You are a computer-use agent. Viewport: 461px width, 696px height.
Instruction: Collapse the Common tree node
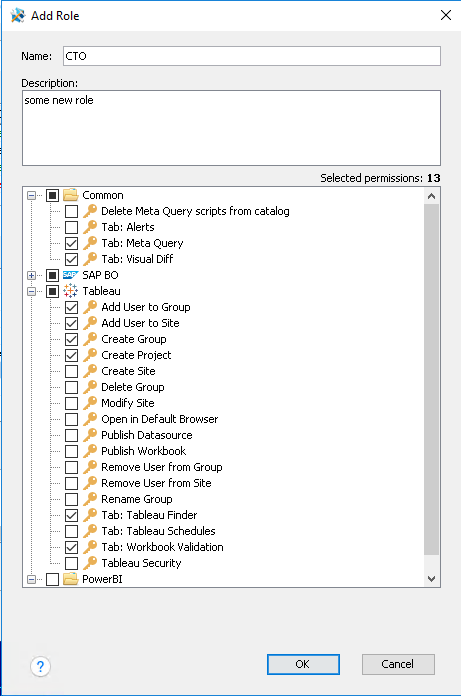click(x=32, y=195)
